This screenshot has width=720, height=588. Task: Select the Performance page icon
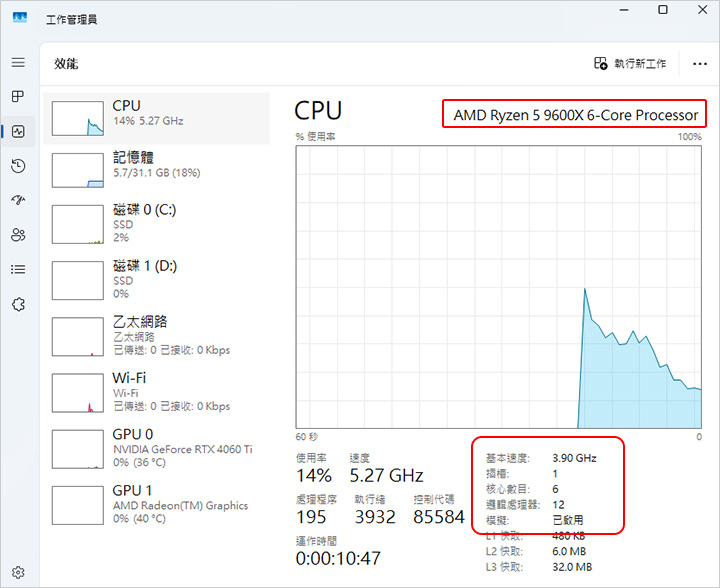[18, 132]
